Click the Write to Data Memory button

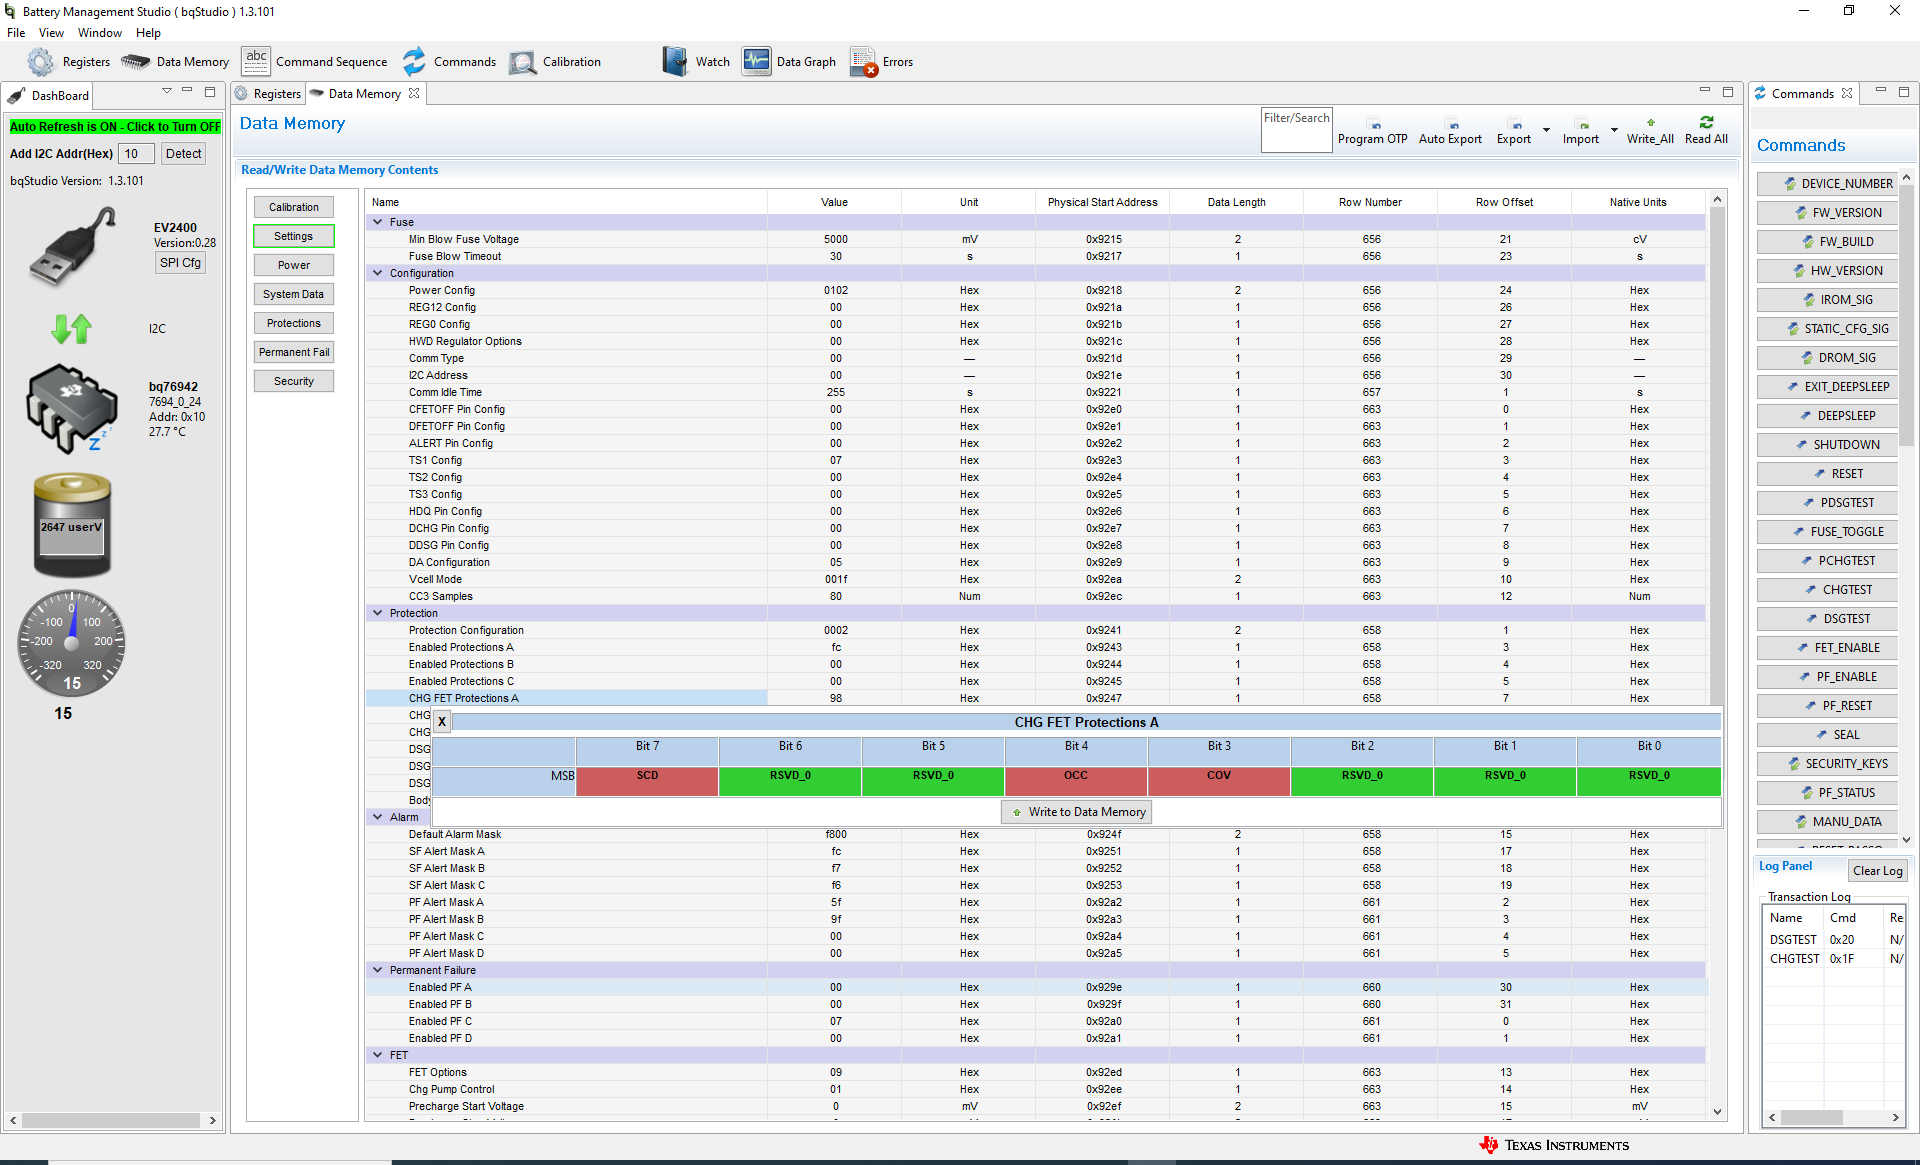pyautogui.click(x=1076, y=812)
